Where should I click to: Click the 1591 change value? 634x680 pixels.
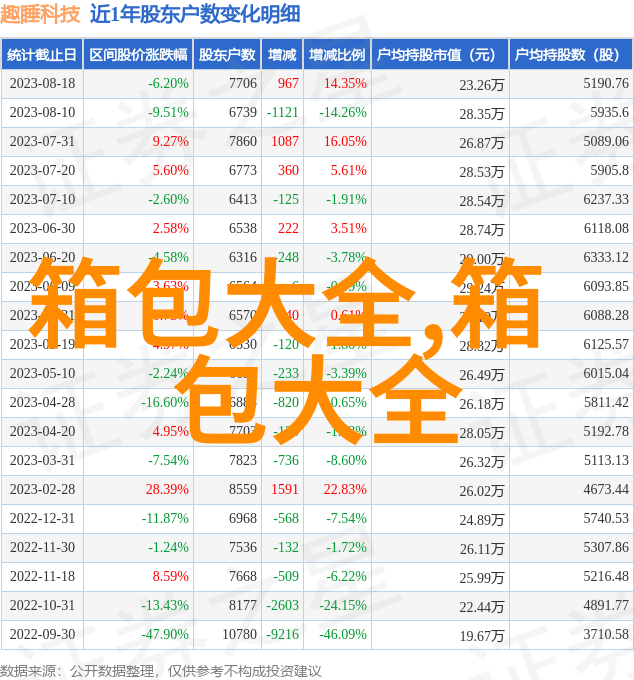pyautogui.click(x=285, y=490)
